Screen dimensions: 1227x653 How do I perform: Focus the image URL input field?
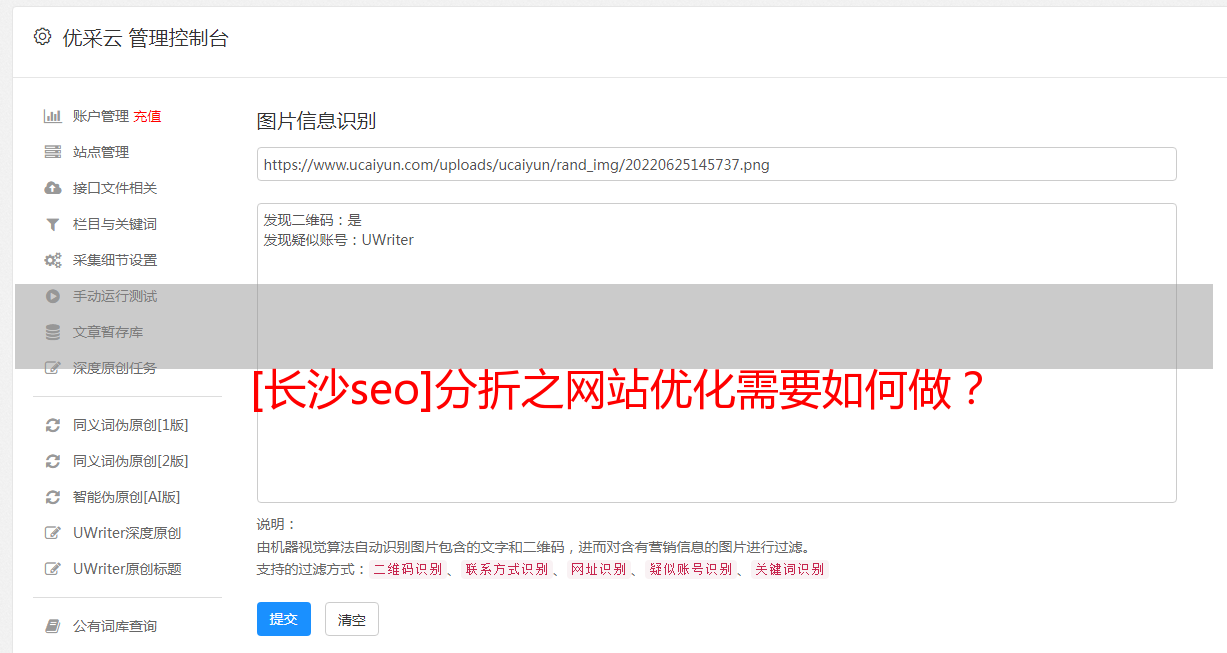716,164
